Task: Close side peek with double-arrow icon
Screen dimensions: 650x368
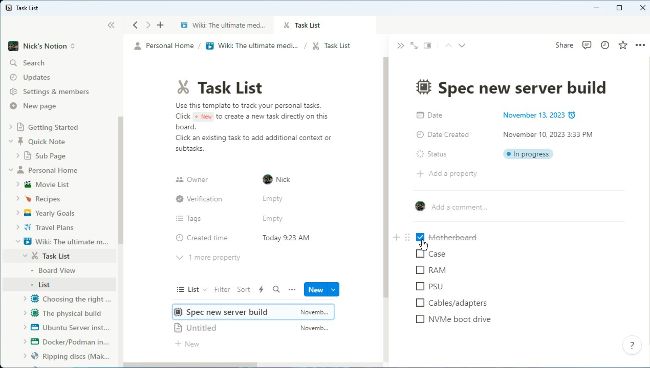Action: [400, 45]
